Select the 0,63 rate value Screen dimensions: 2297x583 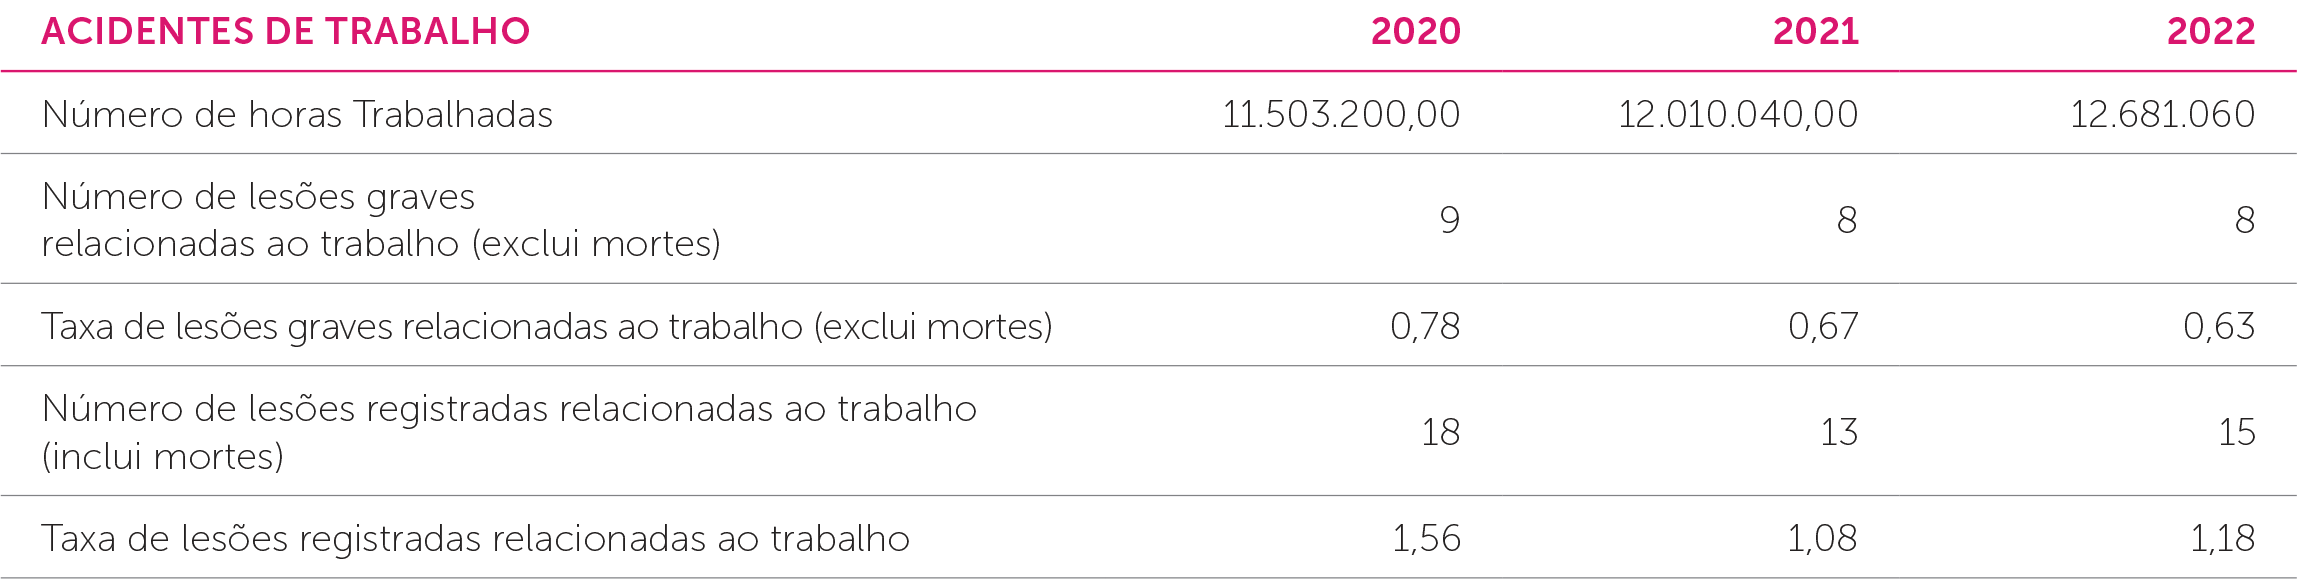pos(2219,327)
